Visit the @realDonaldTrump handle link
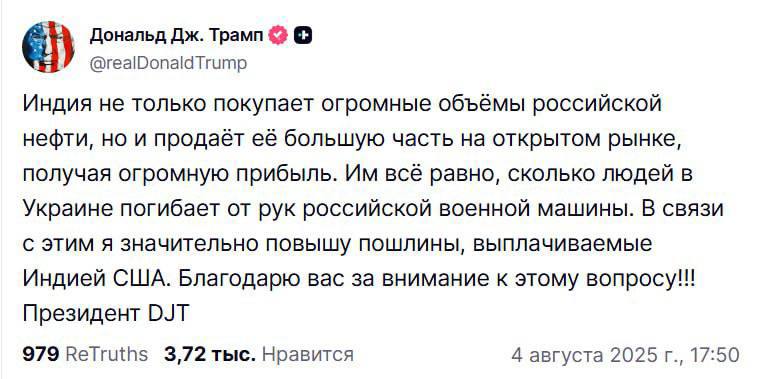The image size is (757, 379). 168,63
